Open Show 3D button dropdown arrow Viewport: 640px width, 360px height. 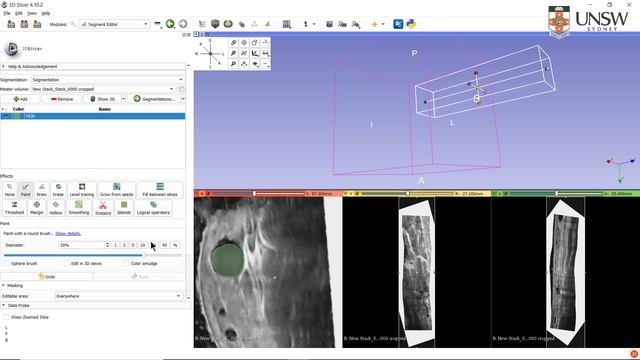point(124,99)
